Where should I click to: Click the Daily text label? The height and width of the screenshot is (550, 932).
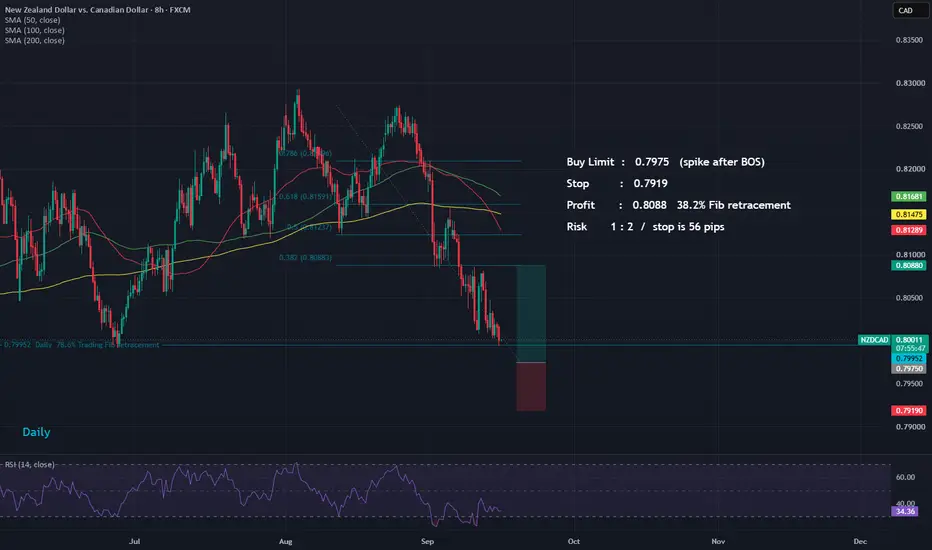click(x=36, y=432)
